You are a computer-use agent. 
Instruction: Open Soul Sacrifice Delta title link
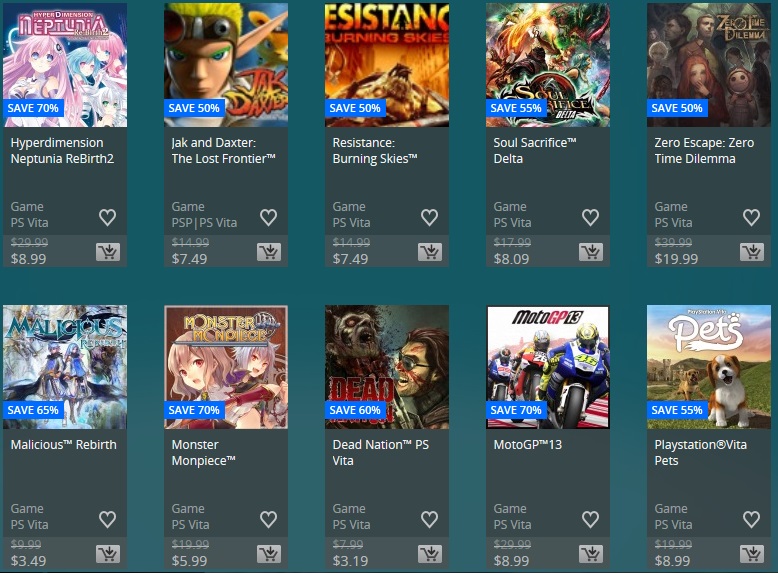coord(534,150)
